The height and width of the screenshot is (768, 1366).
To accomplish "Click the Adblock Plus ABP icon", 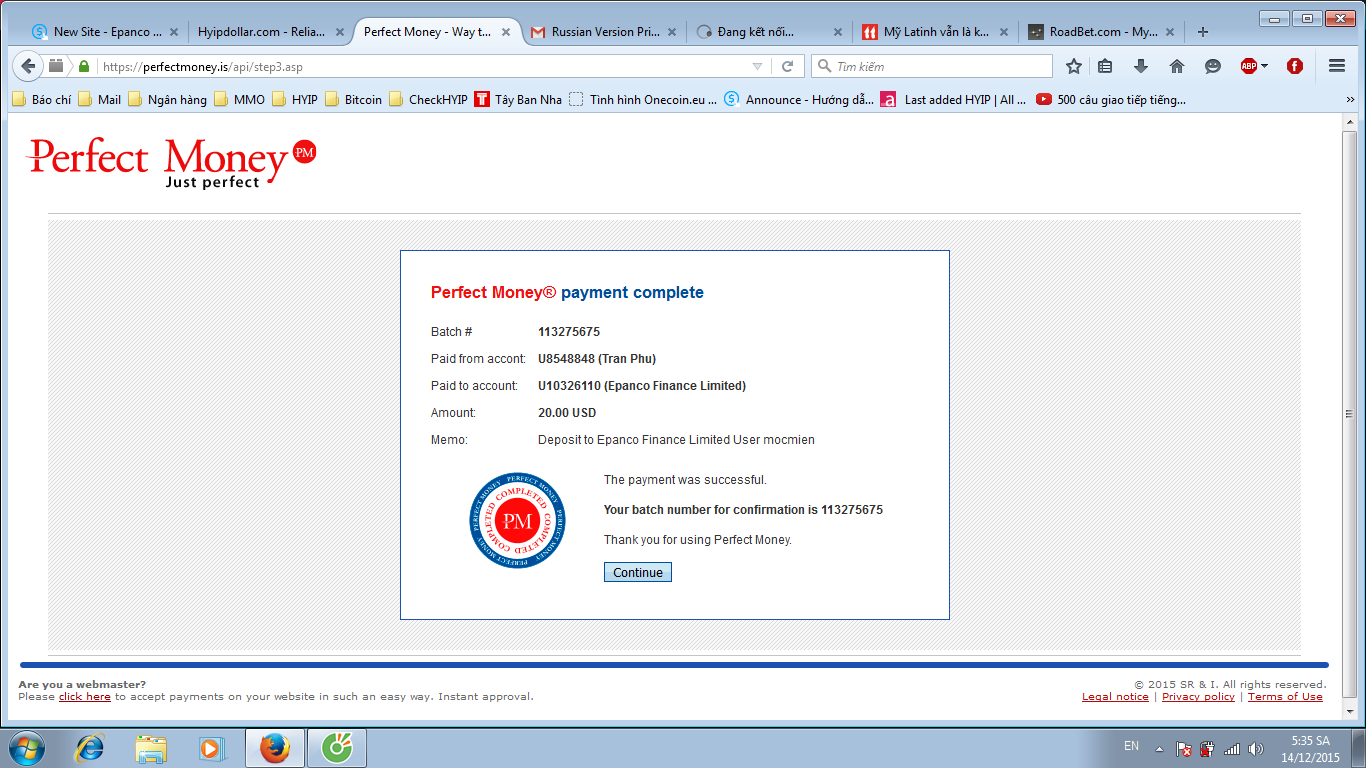I will coord(1249,67).
